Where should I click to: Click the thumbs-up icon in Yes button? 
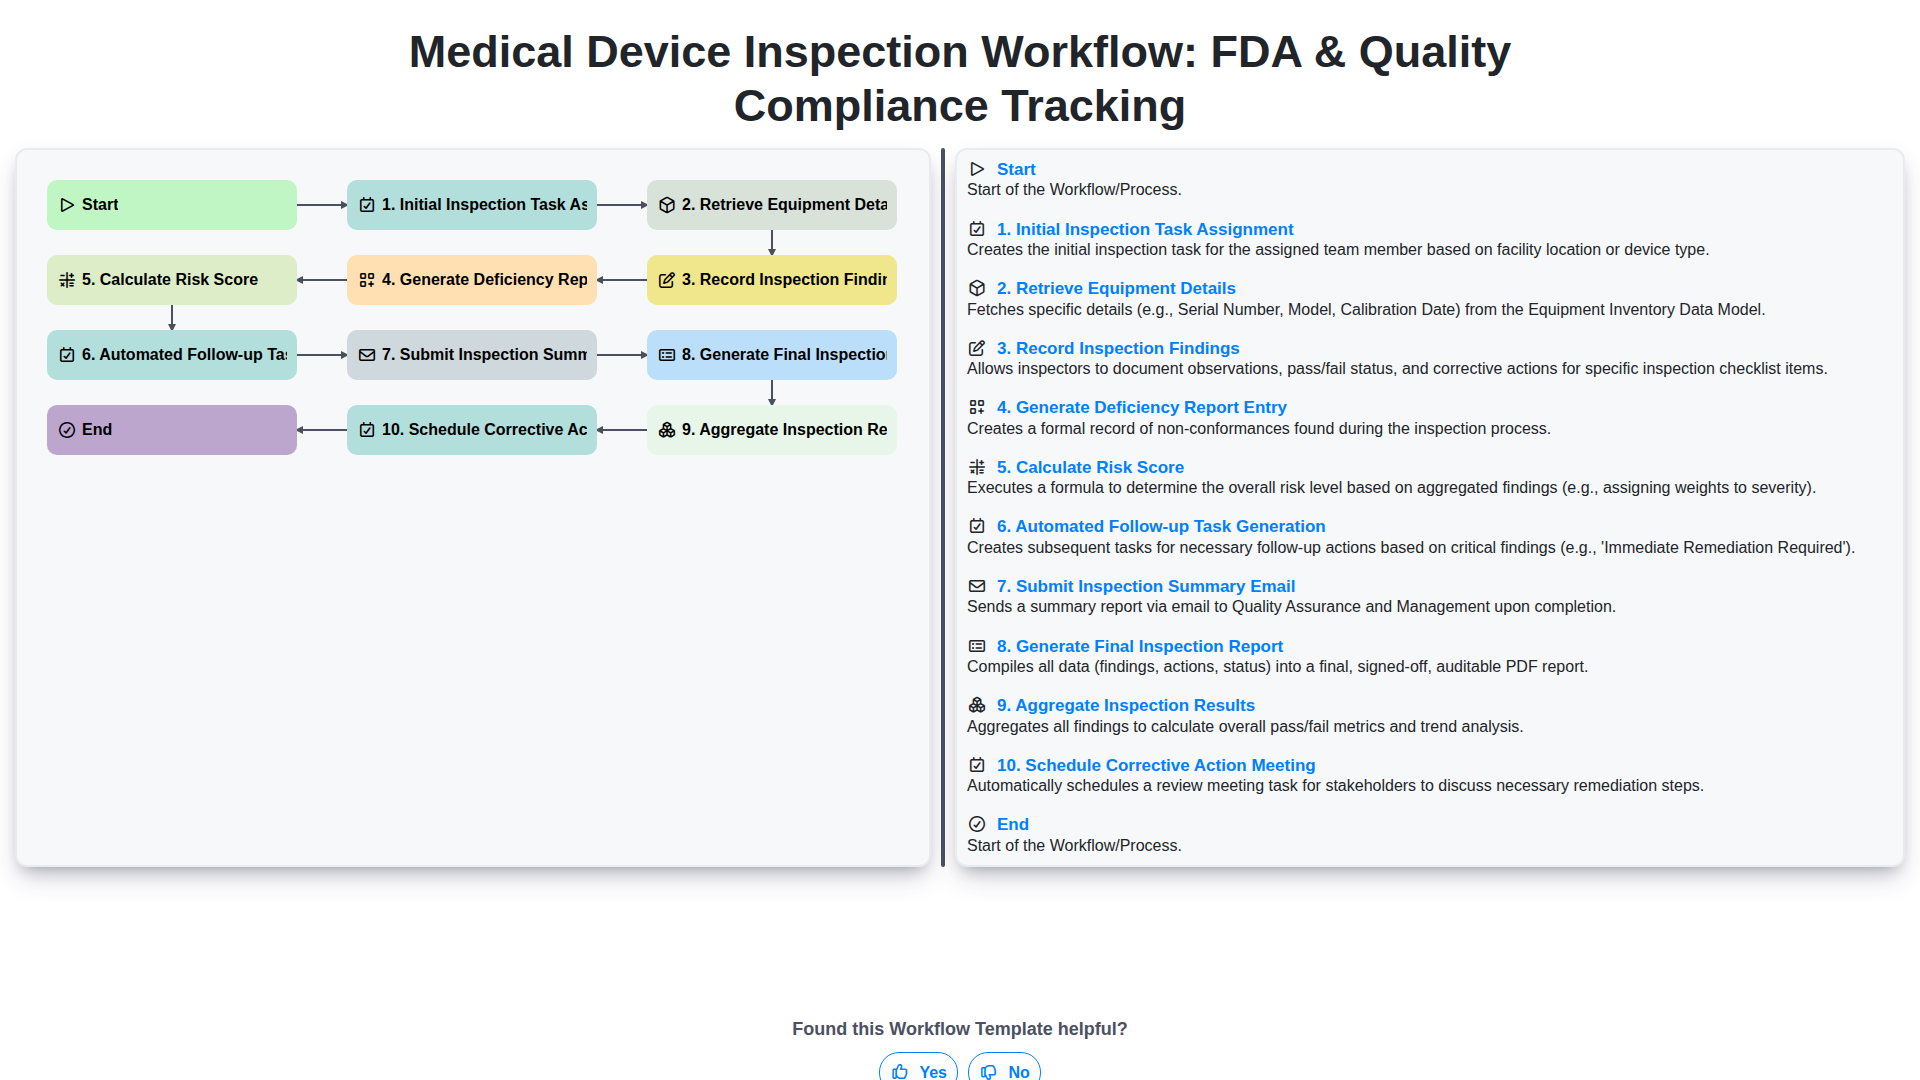pyautogui.click(x=900, y=1071)
